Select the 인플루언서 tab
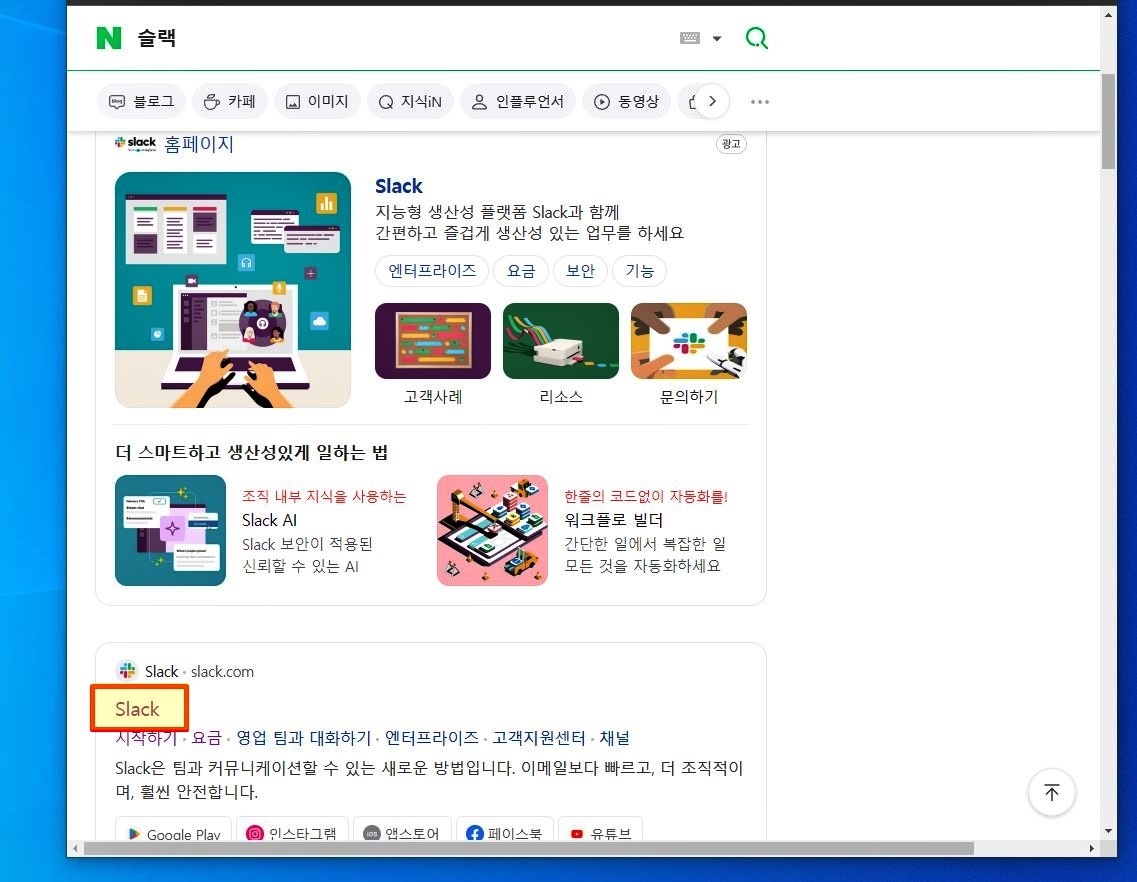Image resolution: width=1137 pixels, height=882 pixels. 518,102
